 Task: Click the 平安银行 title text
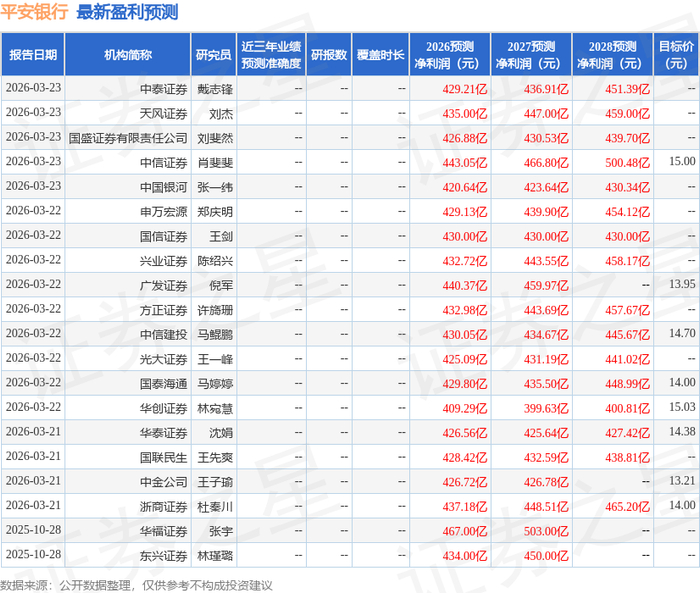coord(34,12)
